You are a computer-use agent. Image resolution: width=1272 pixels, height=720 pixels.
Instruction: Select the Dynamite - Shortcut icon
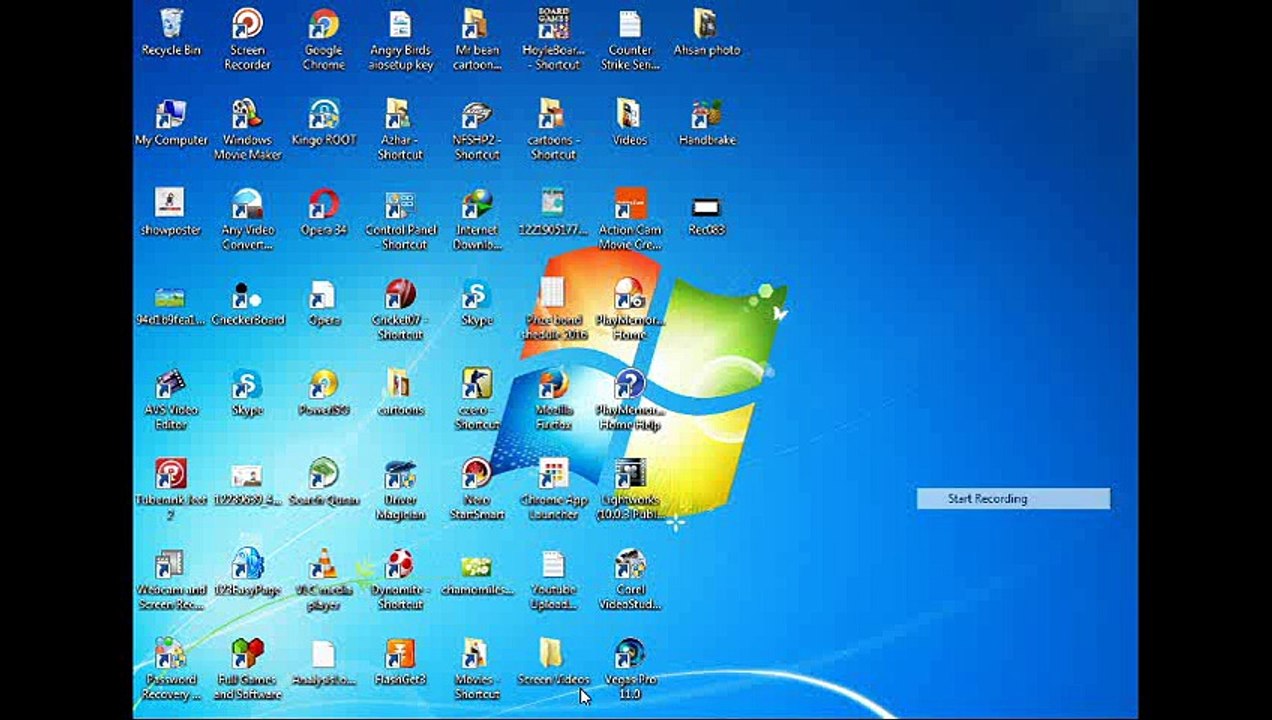pos(400,579)
